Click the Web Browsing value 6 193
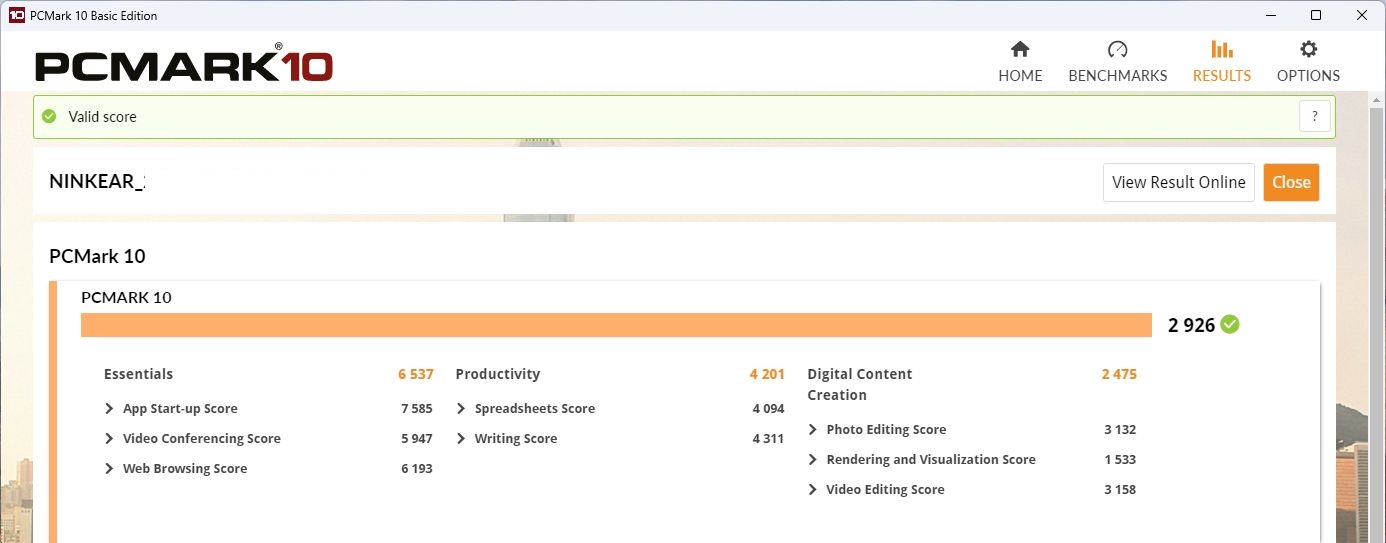1386x543 pixels. point(416,469)
